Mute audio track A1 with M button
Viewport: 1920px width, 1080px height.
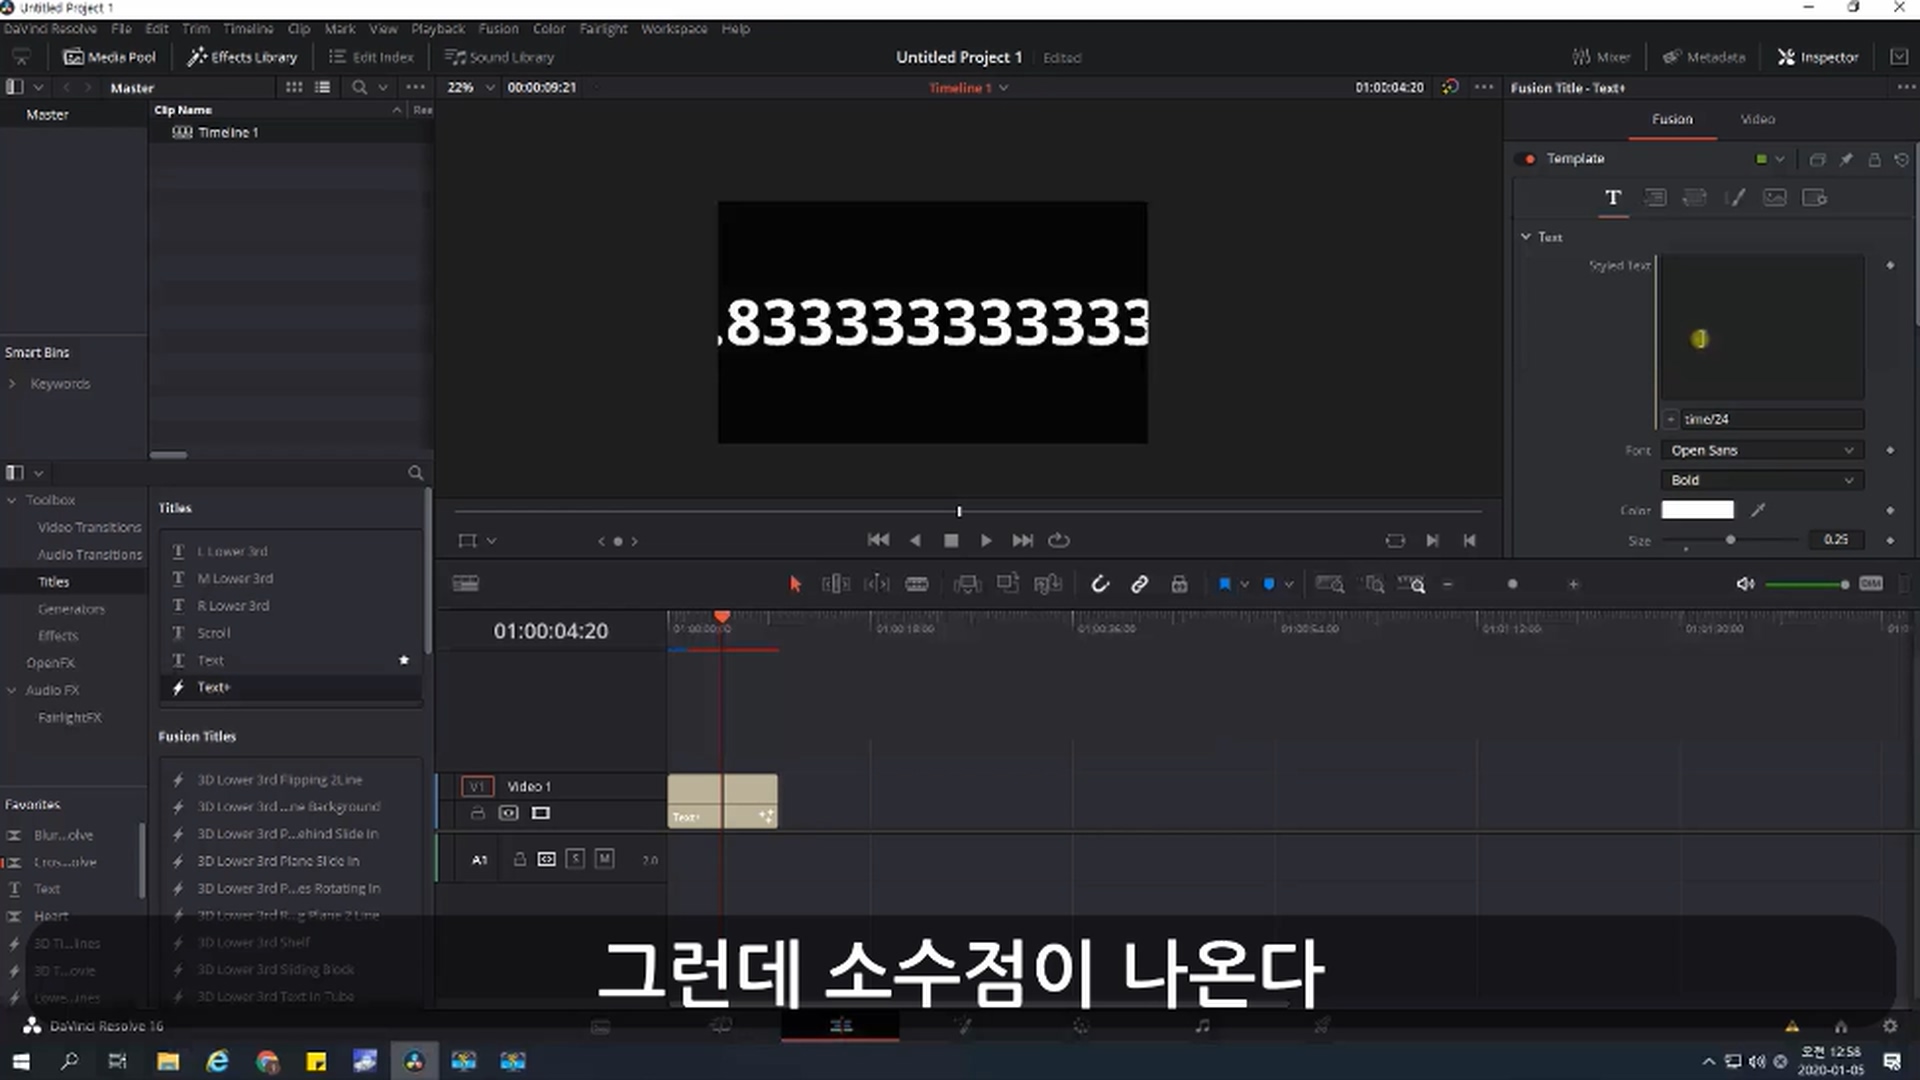tap(604, 859)
